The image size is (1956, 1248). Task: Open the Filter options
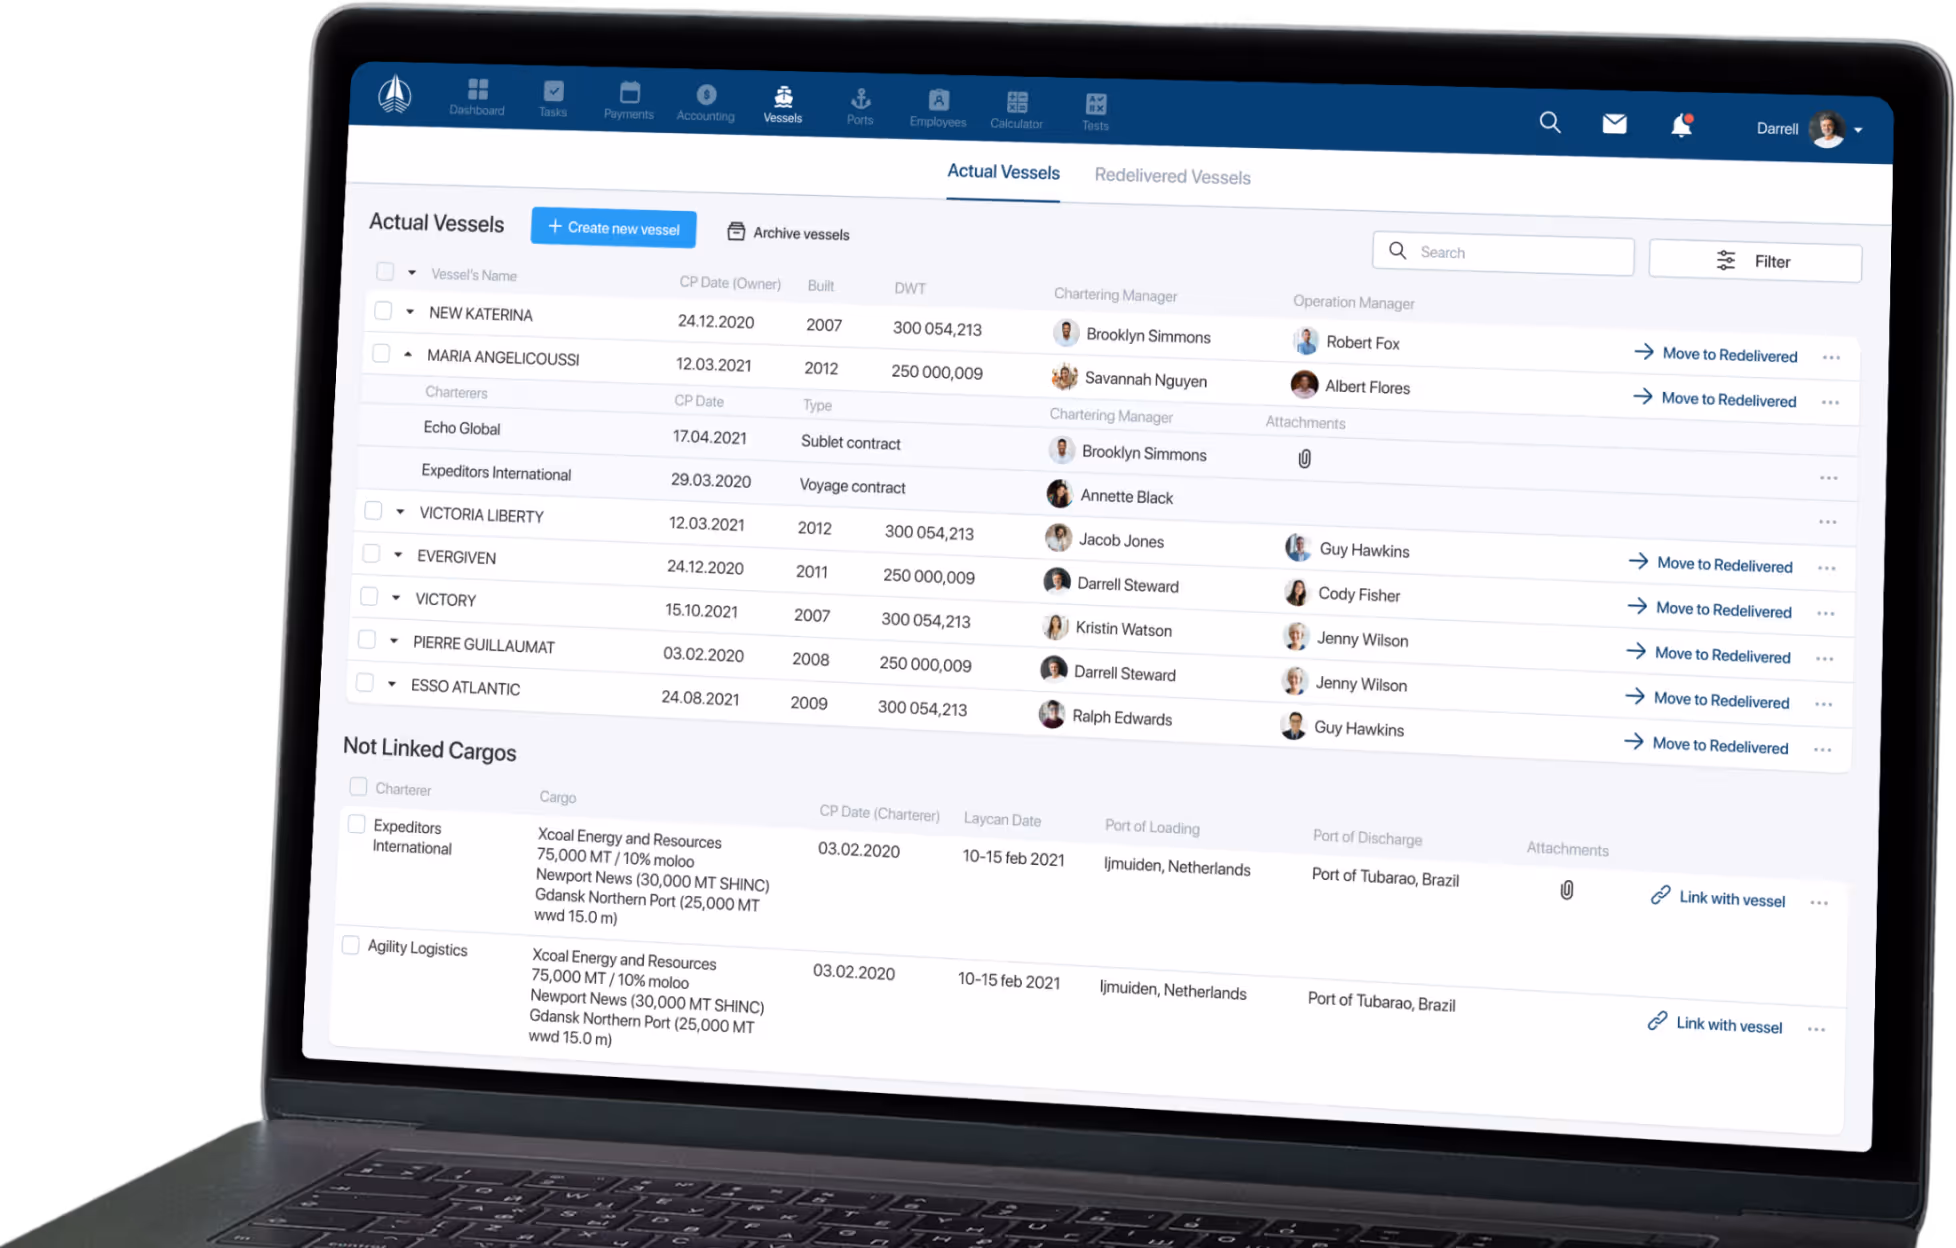pyautogui.click(x=1755, y=261)
